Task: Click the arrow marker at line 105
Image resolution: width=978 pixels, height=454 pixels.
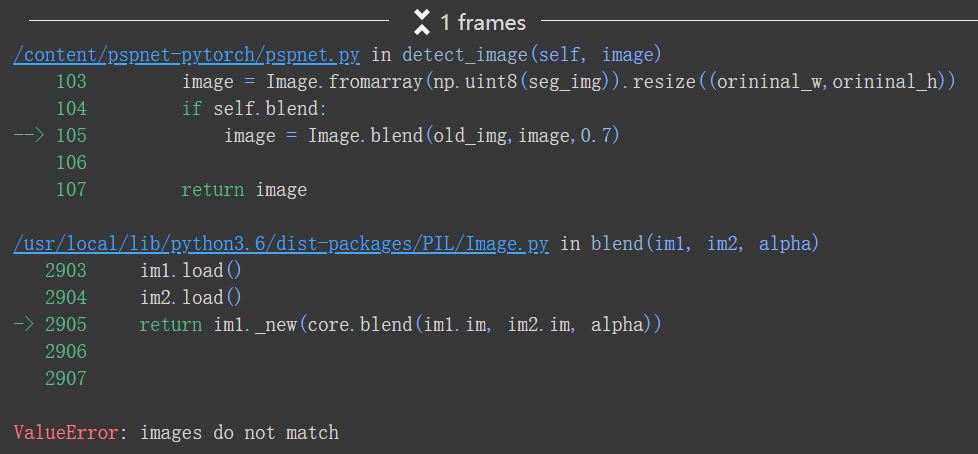Action: click(x=28, y=135)
